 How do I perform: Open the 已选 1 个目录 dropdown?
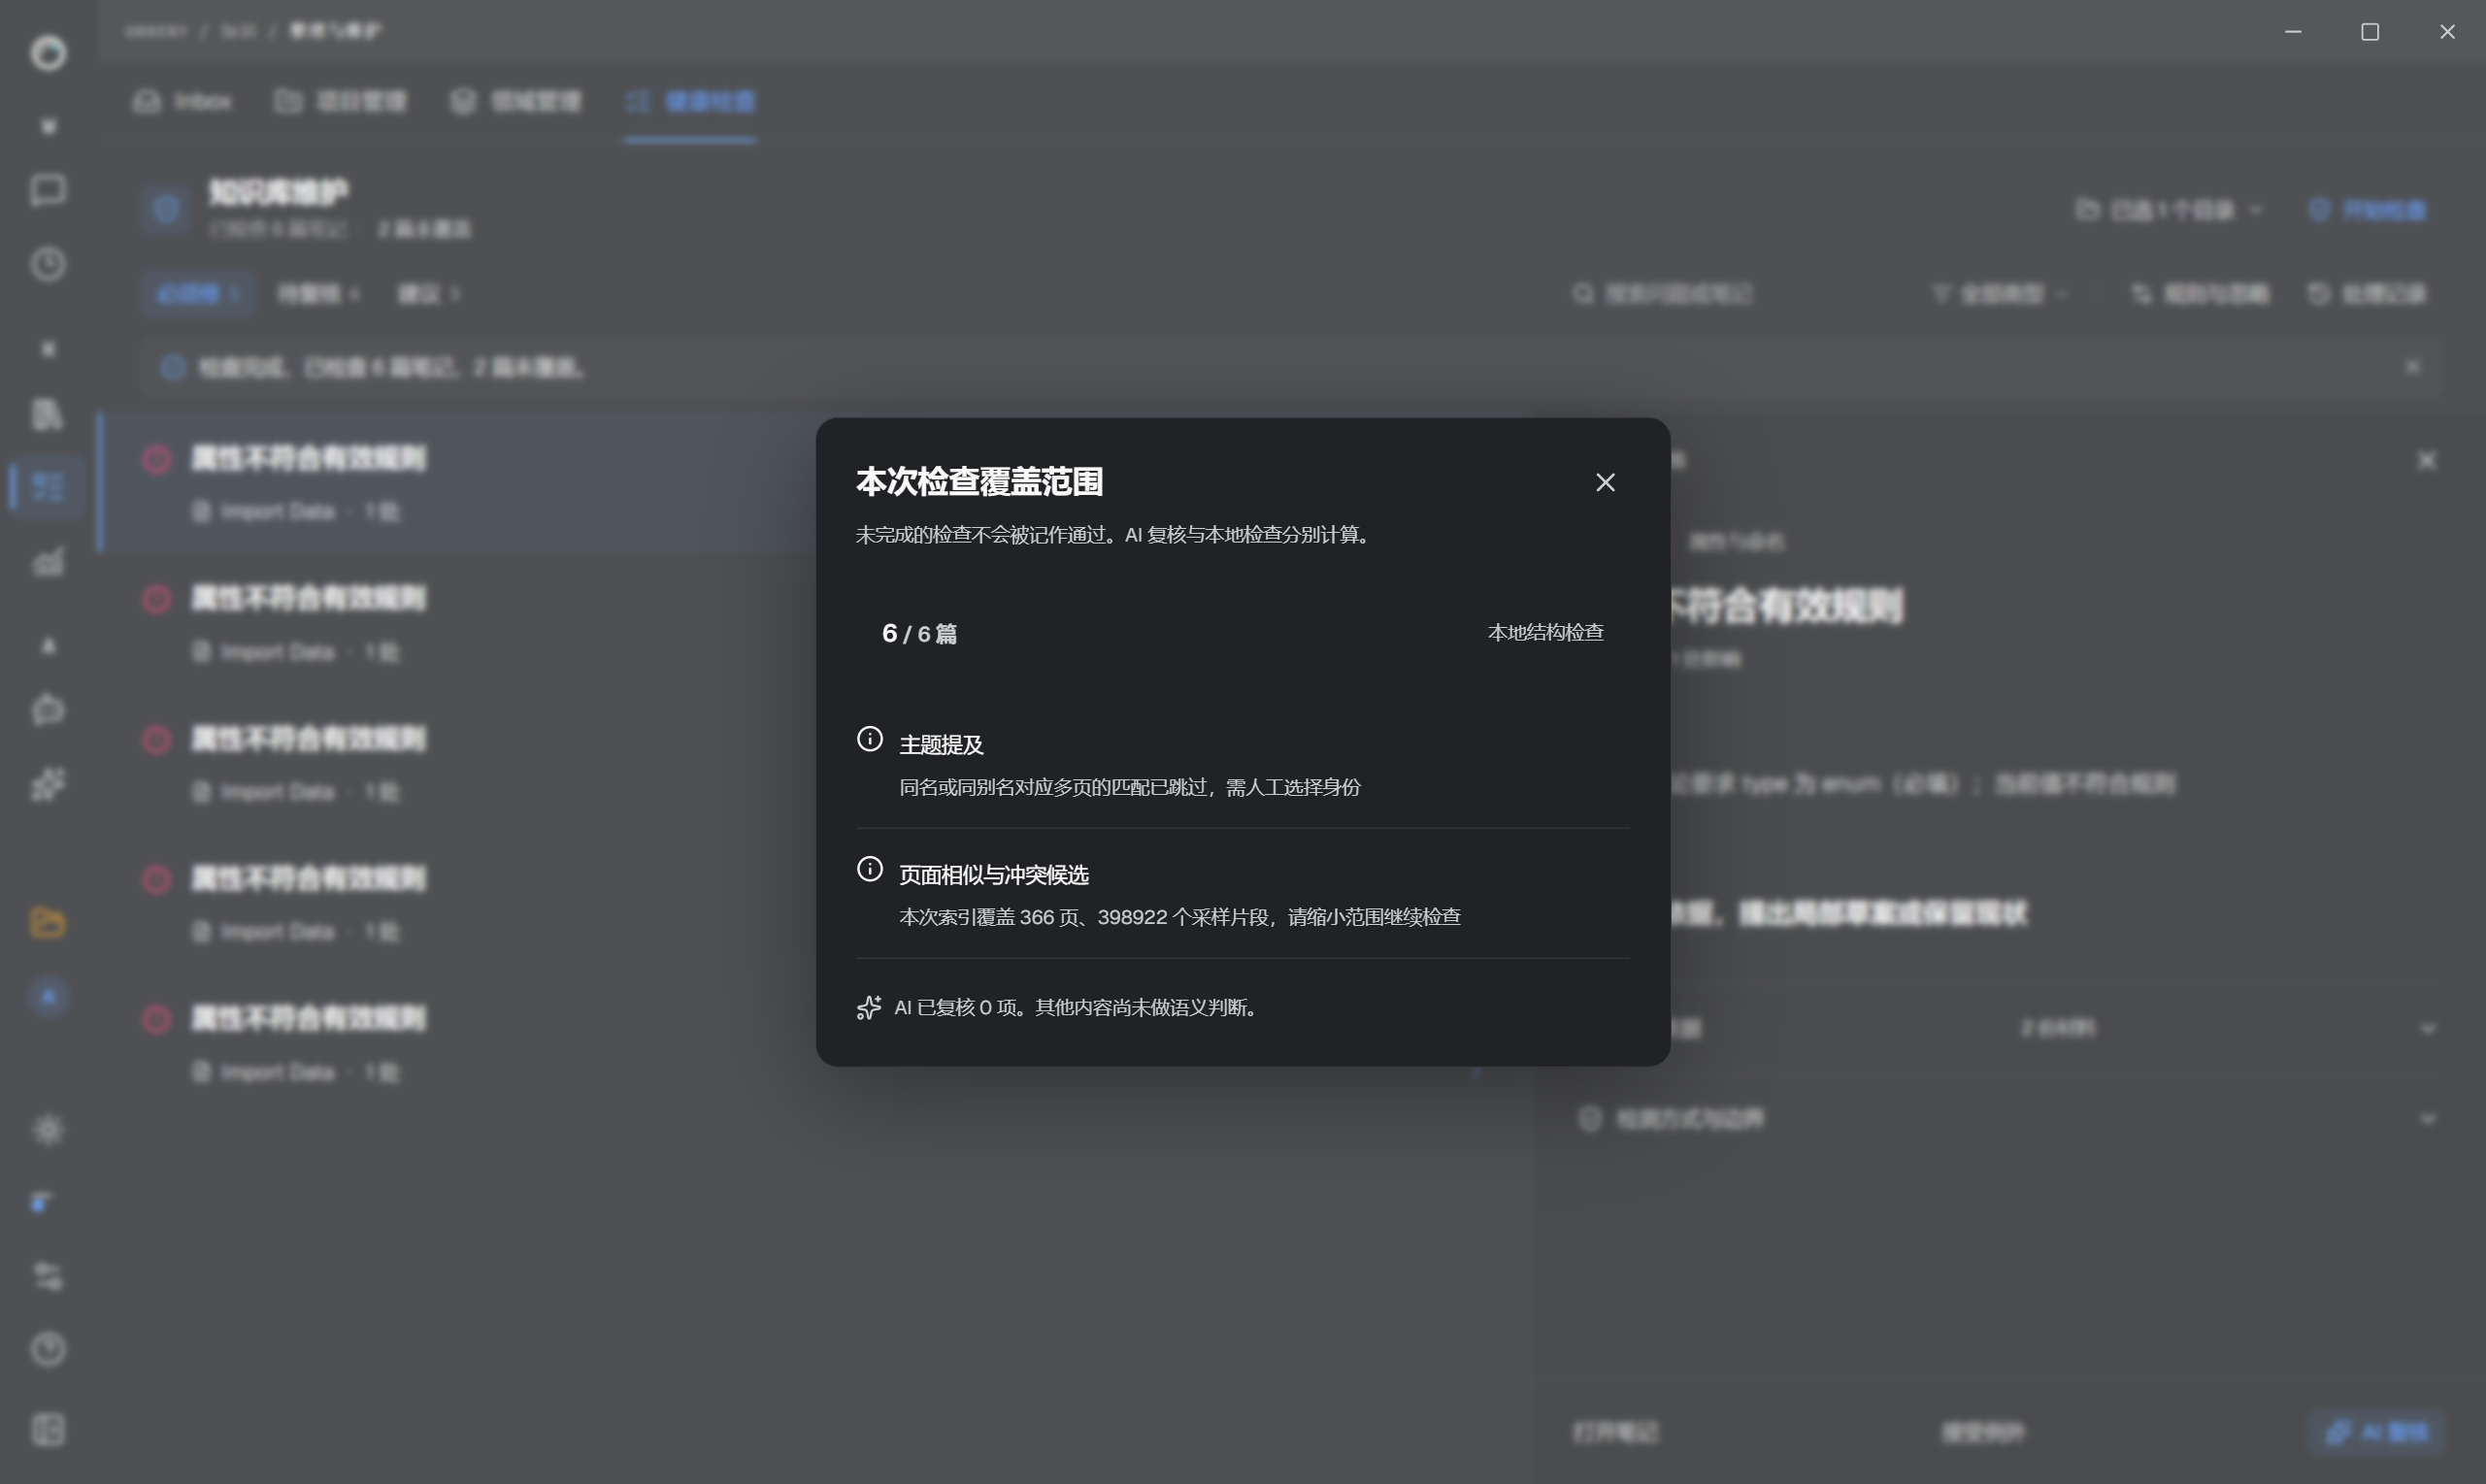click(x=2169, y=210)
